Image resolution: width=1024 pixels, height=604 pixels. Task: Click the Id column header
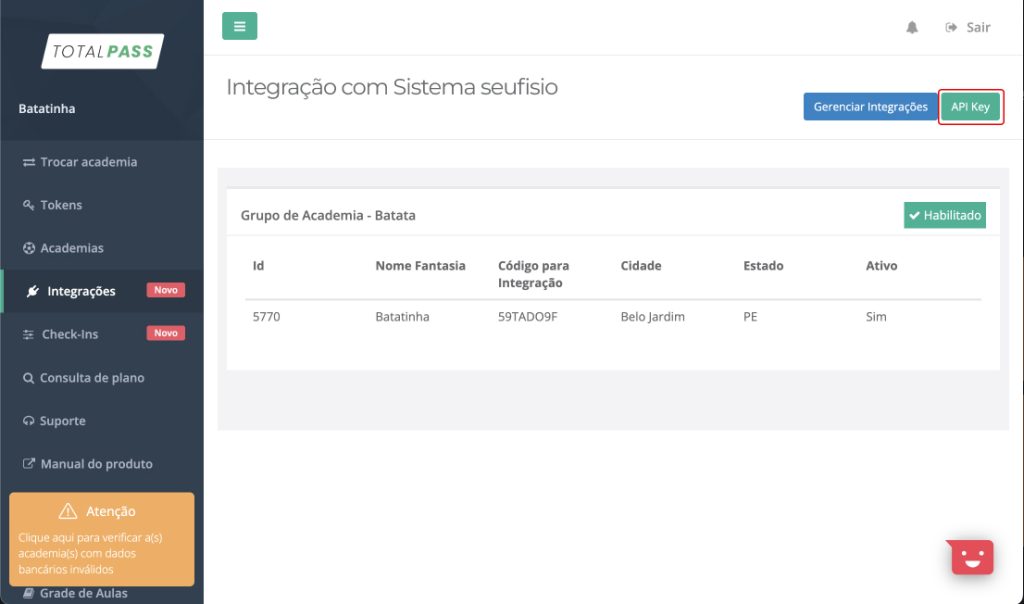tap(258, 266)
